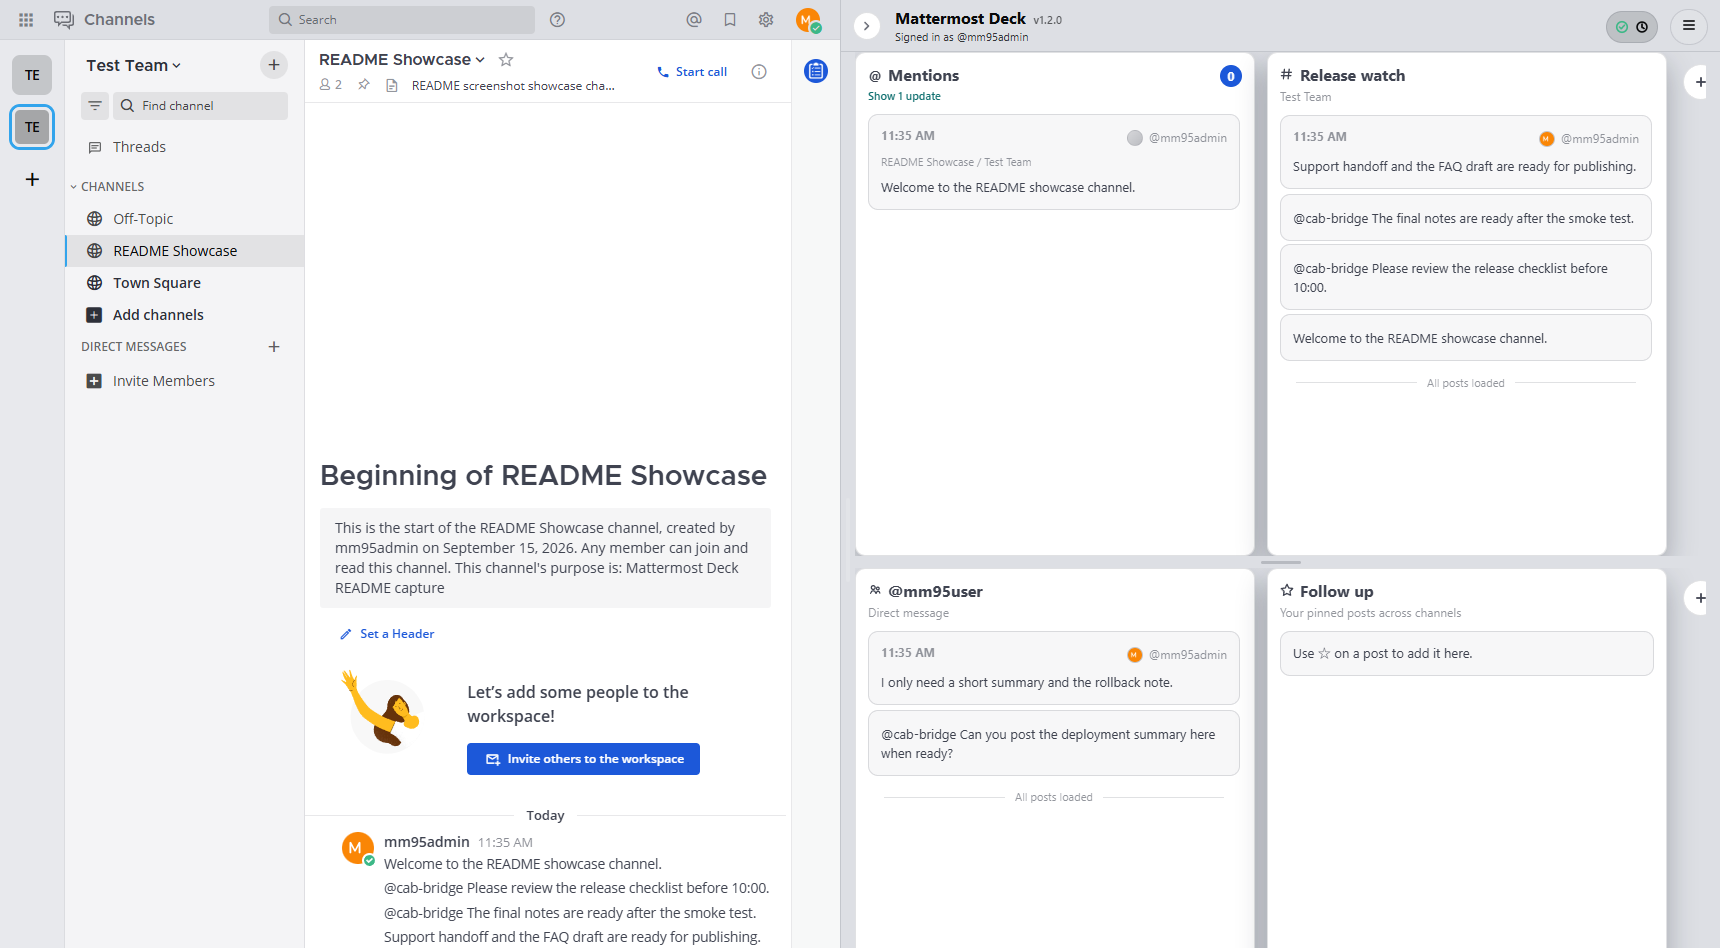View channel info icon
The width and height of the screenshot is (1720, 948).
pos(759,72)
